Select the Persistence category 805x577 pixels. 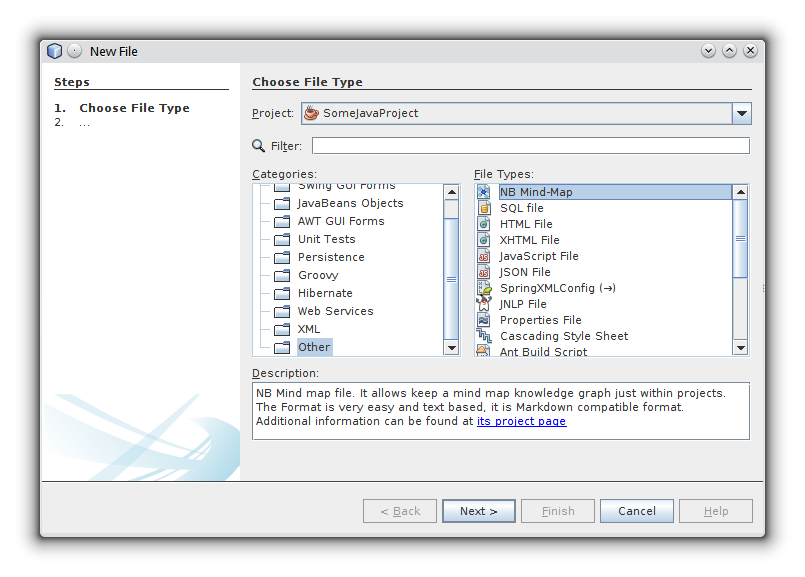point(331,257)
